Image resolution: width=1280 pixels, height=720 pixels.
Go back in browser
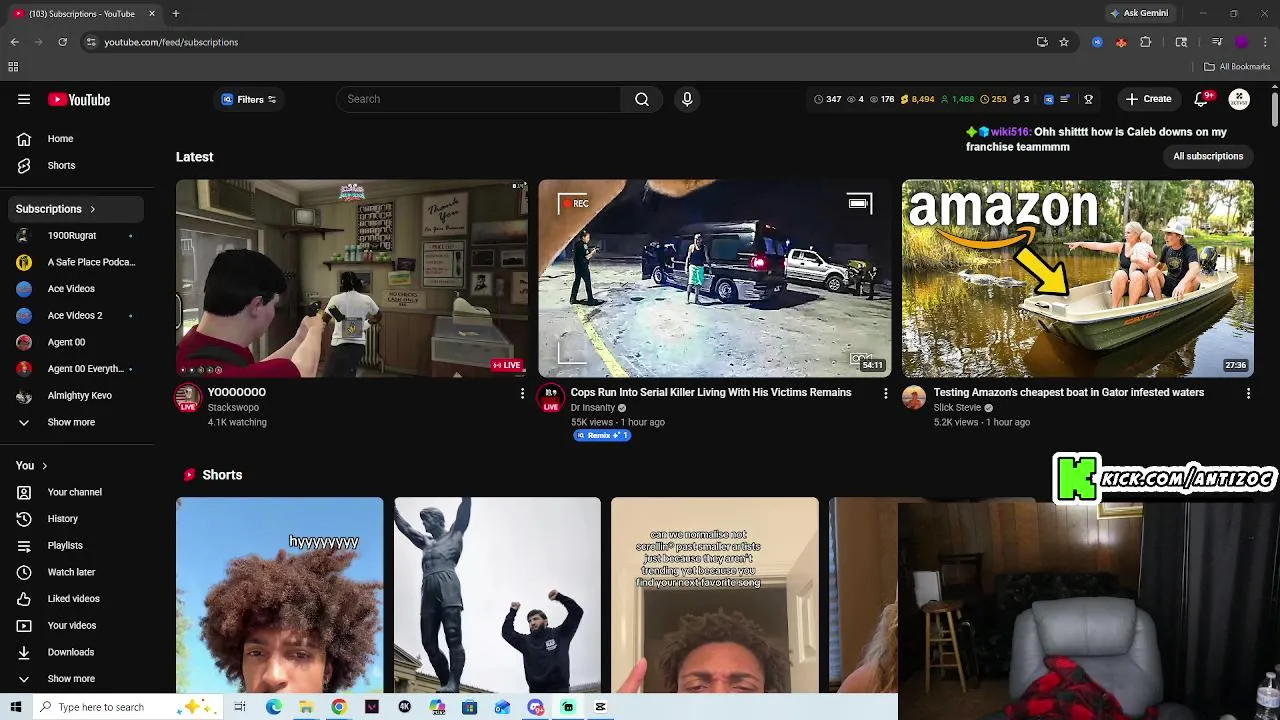point(14,42)
